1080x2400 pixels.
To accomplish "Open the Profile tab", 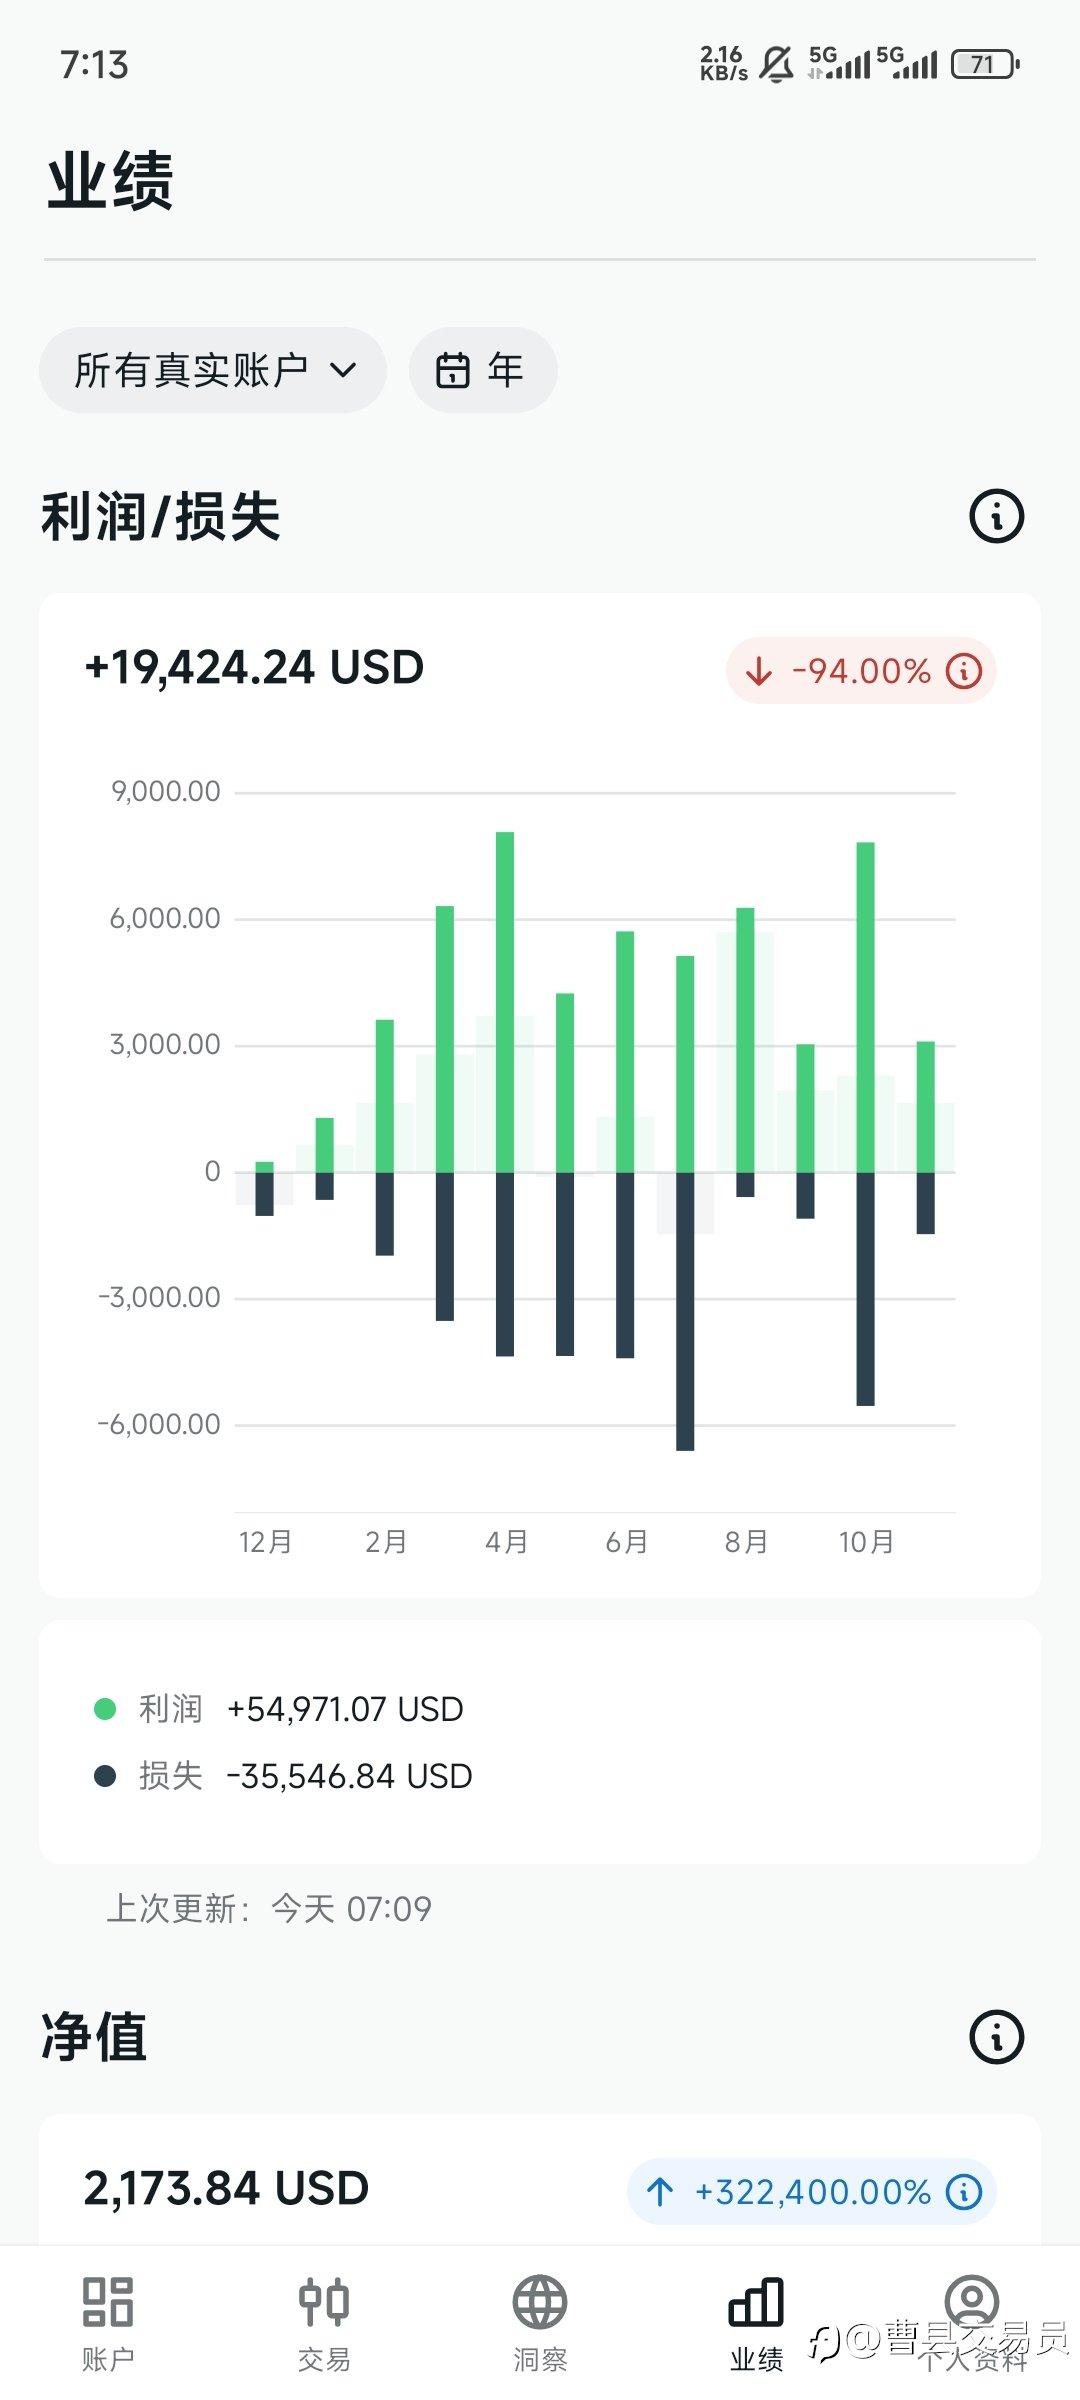I will (x=972, y=2322).
